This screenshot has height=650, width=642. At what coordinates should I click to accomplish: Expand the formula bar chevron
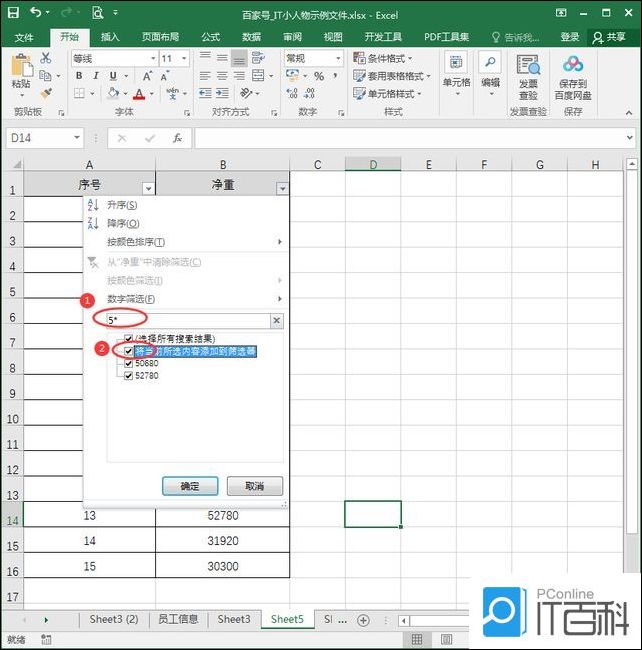point(630,137)
